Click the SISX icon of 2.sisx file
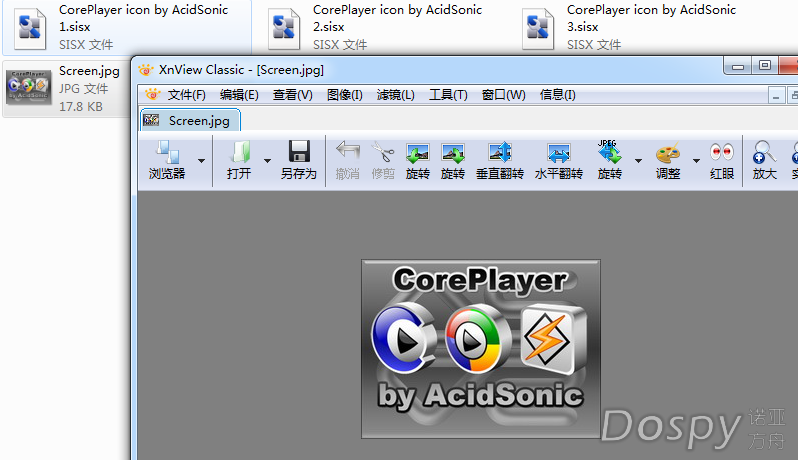The image size is (798, 460). pos(283,28)
